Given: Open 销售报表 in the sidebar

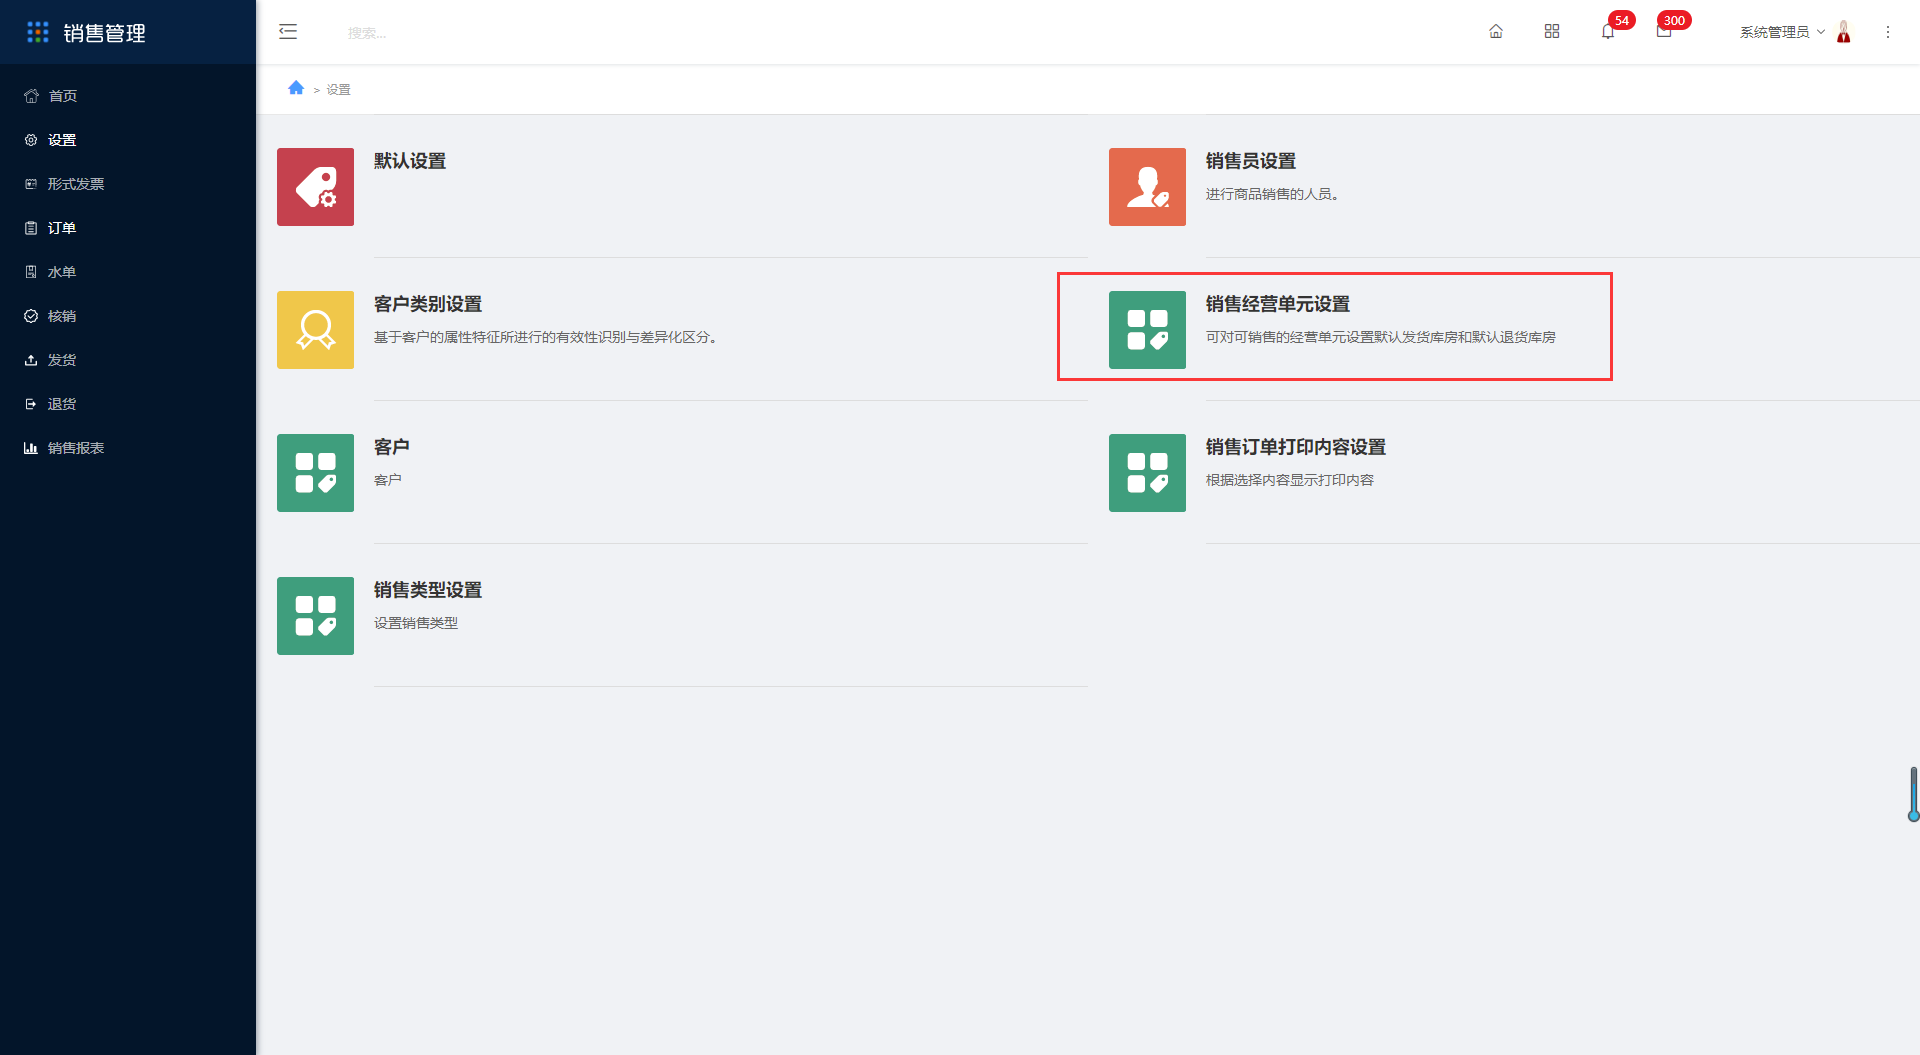Looking at the screenshot, I should point(128,448).
